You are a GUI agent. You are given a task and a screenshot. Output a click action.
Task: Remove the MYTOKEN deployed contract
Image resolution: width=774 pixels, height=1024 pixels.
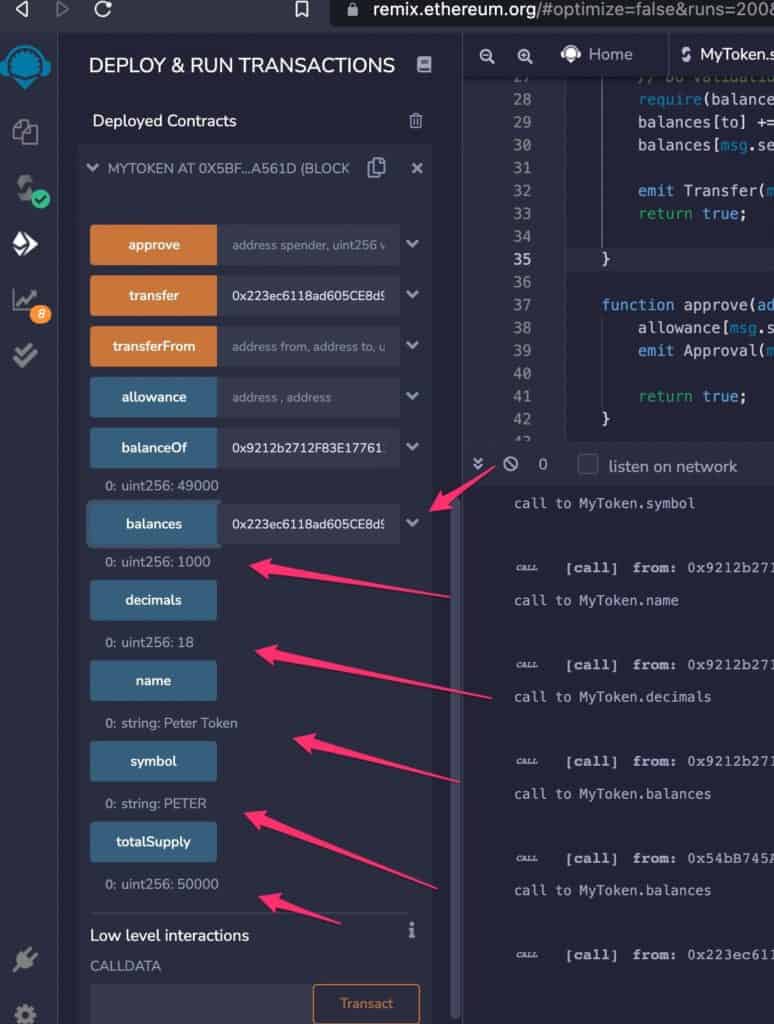click(x=417, y=168)
